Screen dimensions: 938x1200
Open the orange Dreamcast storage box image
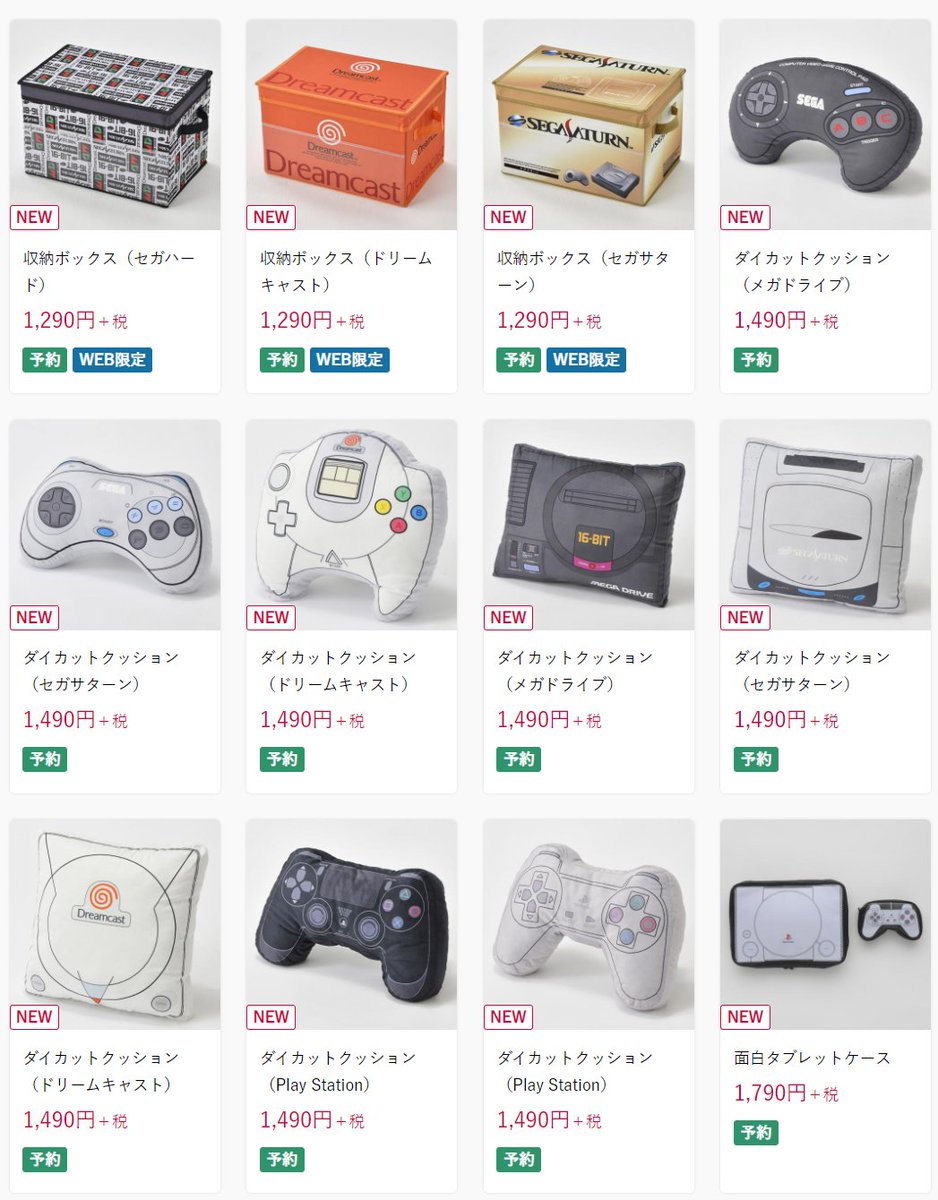pyautogui.click(x=351, y=125)
